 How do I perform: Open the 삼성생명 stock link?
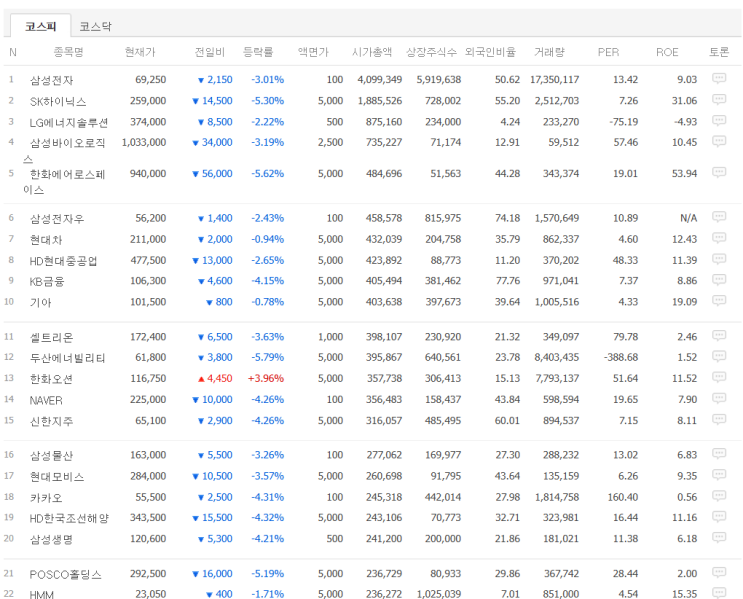tap(51, 539)
